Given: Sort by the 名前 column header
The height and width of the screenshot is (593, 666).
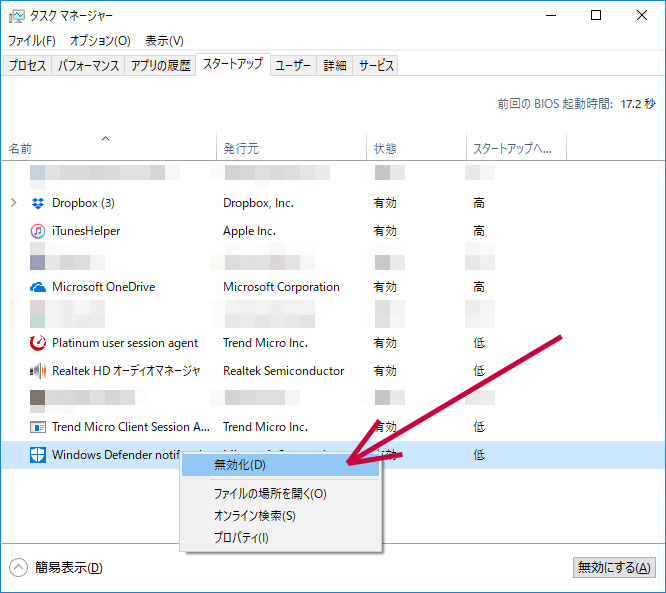Looking at the screenshot, I should (109, 147).
